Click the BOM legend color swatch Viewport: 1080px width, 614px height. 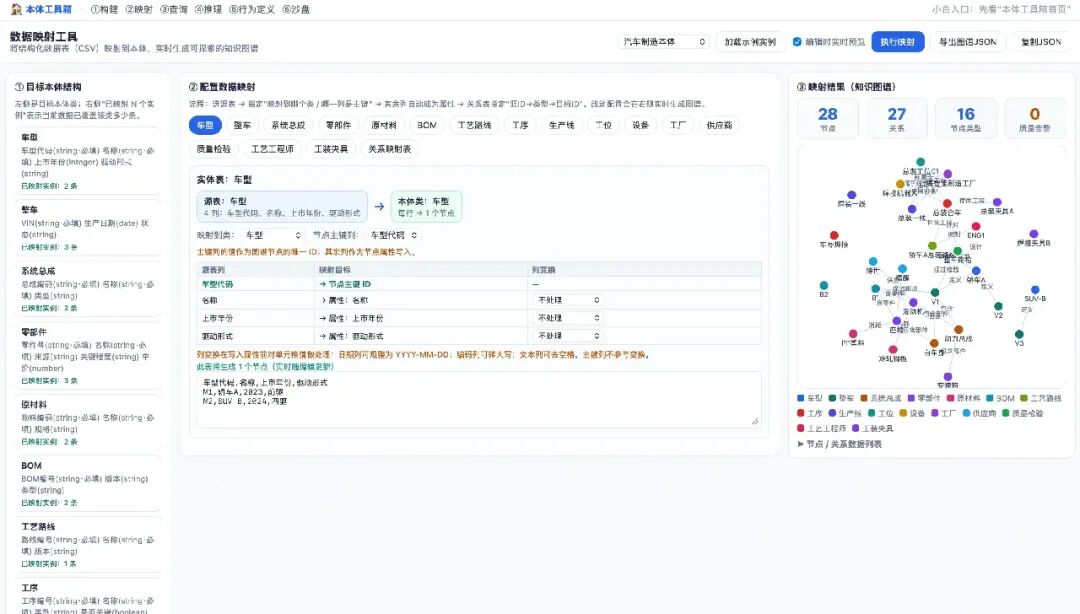tap(990, 398)
